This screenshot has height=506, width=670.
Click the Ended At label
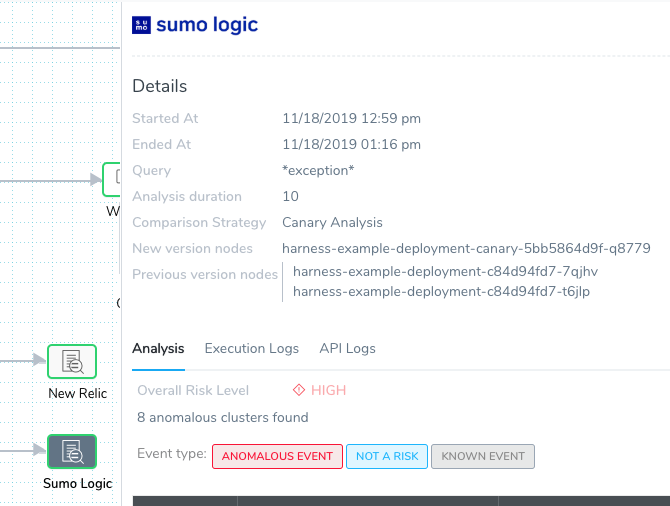[x=162, y=144]
